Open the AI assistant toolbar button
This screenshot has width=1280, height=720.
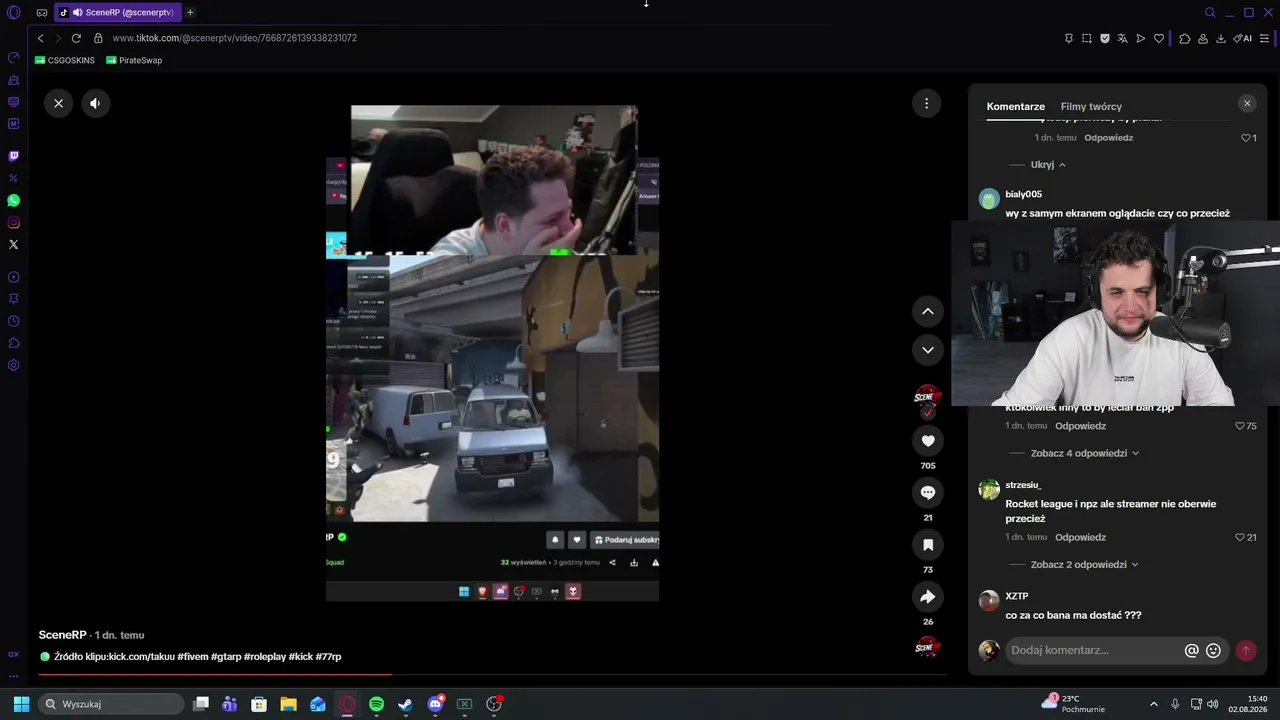coord(1243,38)
